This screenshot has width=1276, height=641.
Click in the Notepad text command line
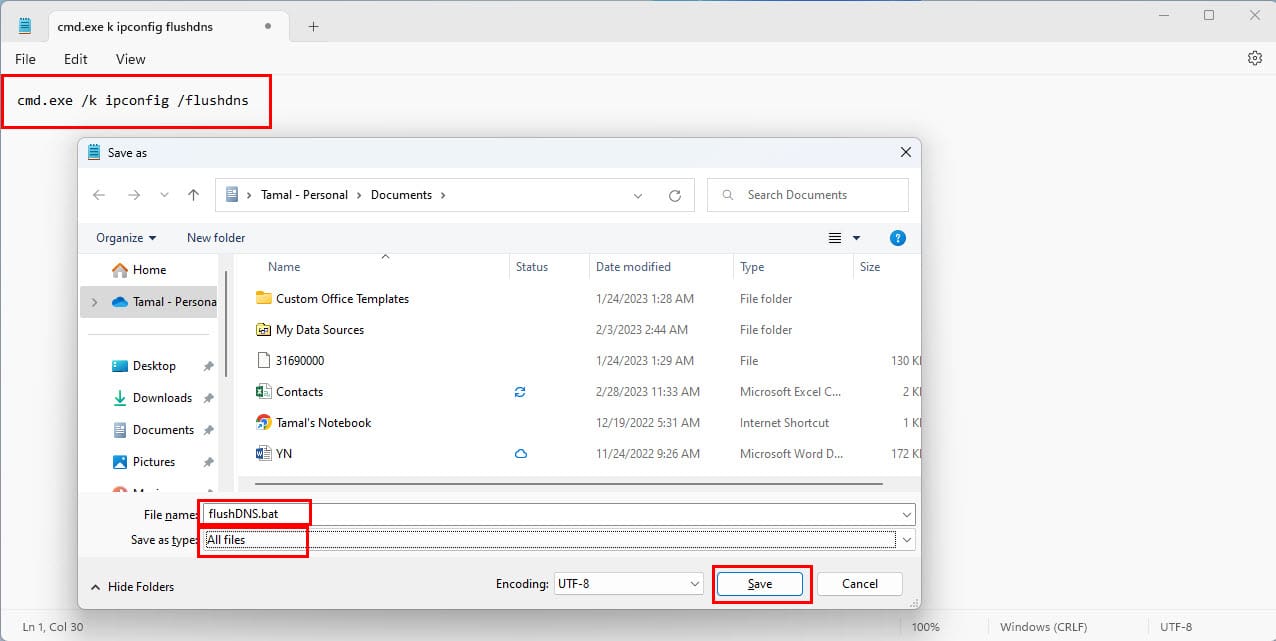point(133,101)
